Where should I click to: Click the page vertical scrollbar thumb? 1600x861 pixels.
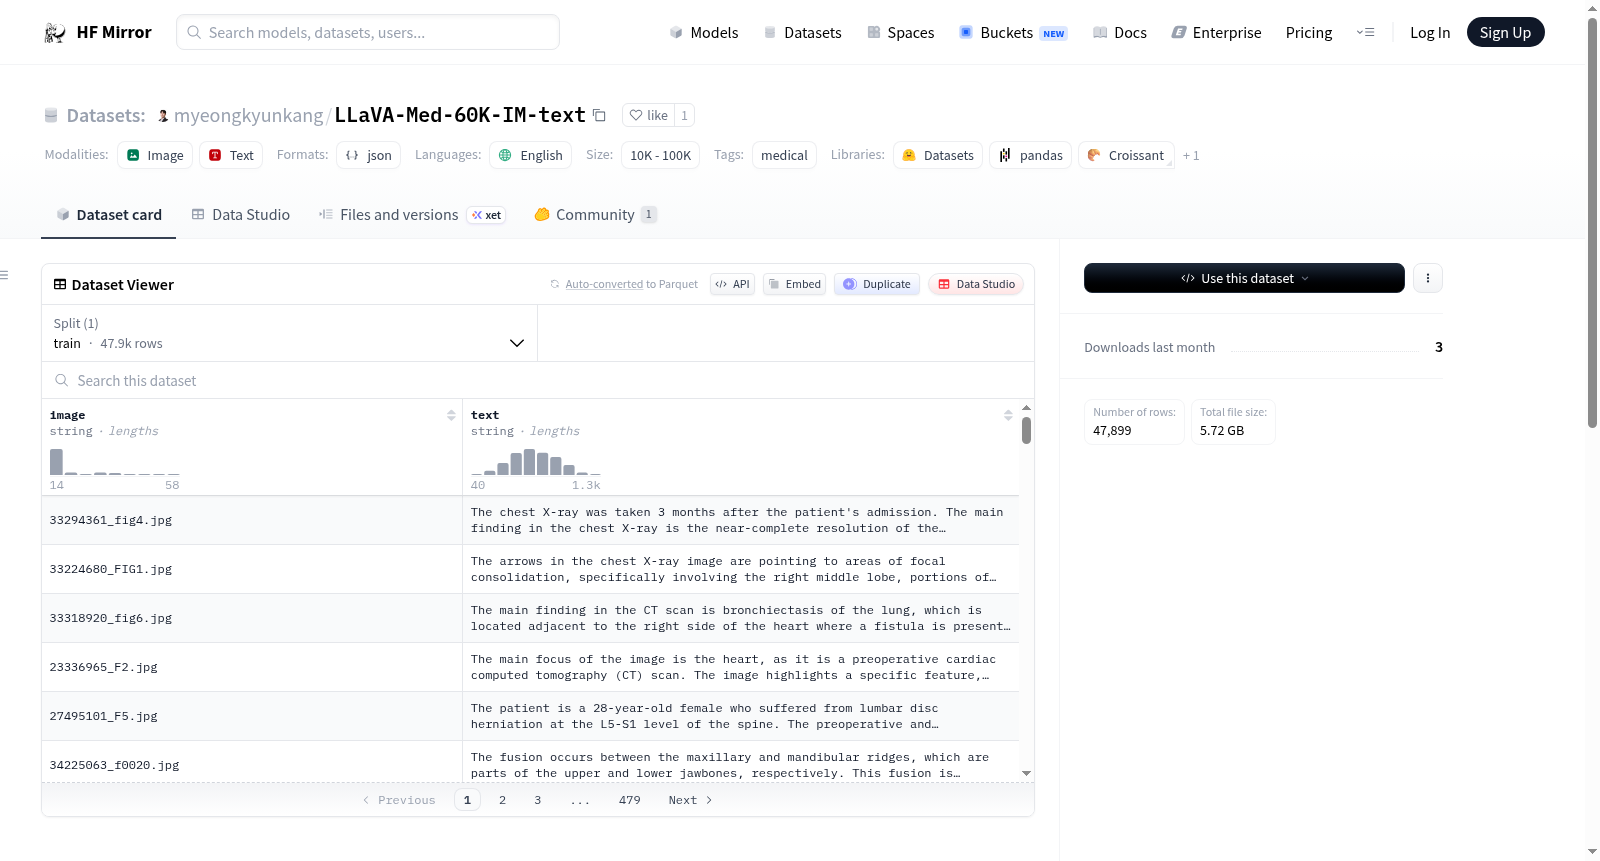(1593, 222)
